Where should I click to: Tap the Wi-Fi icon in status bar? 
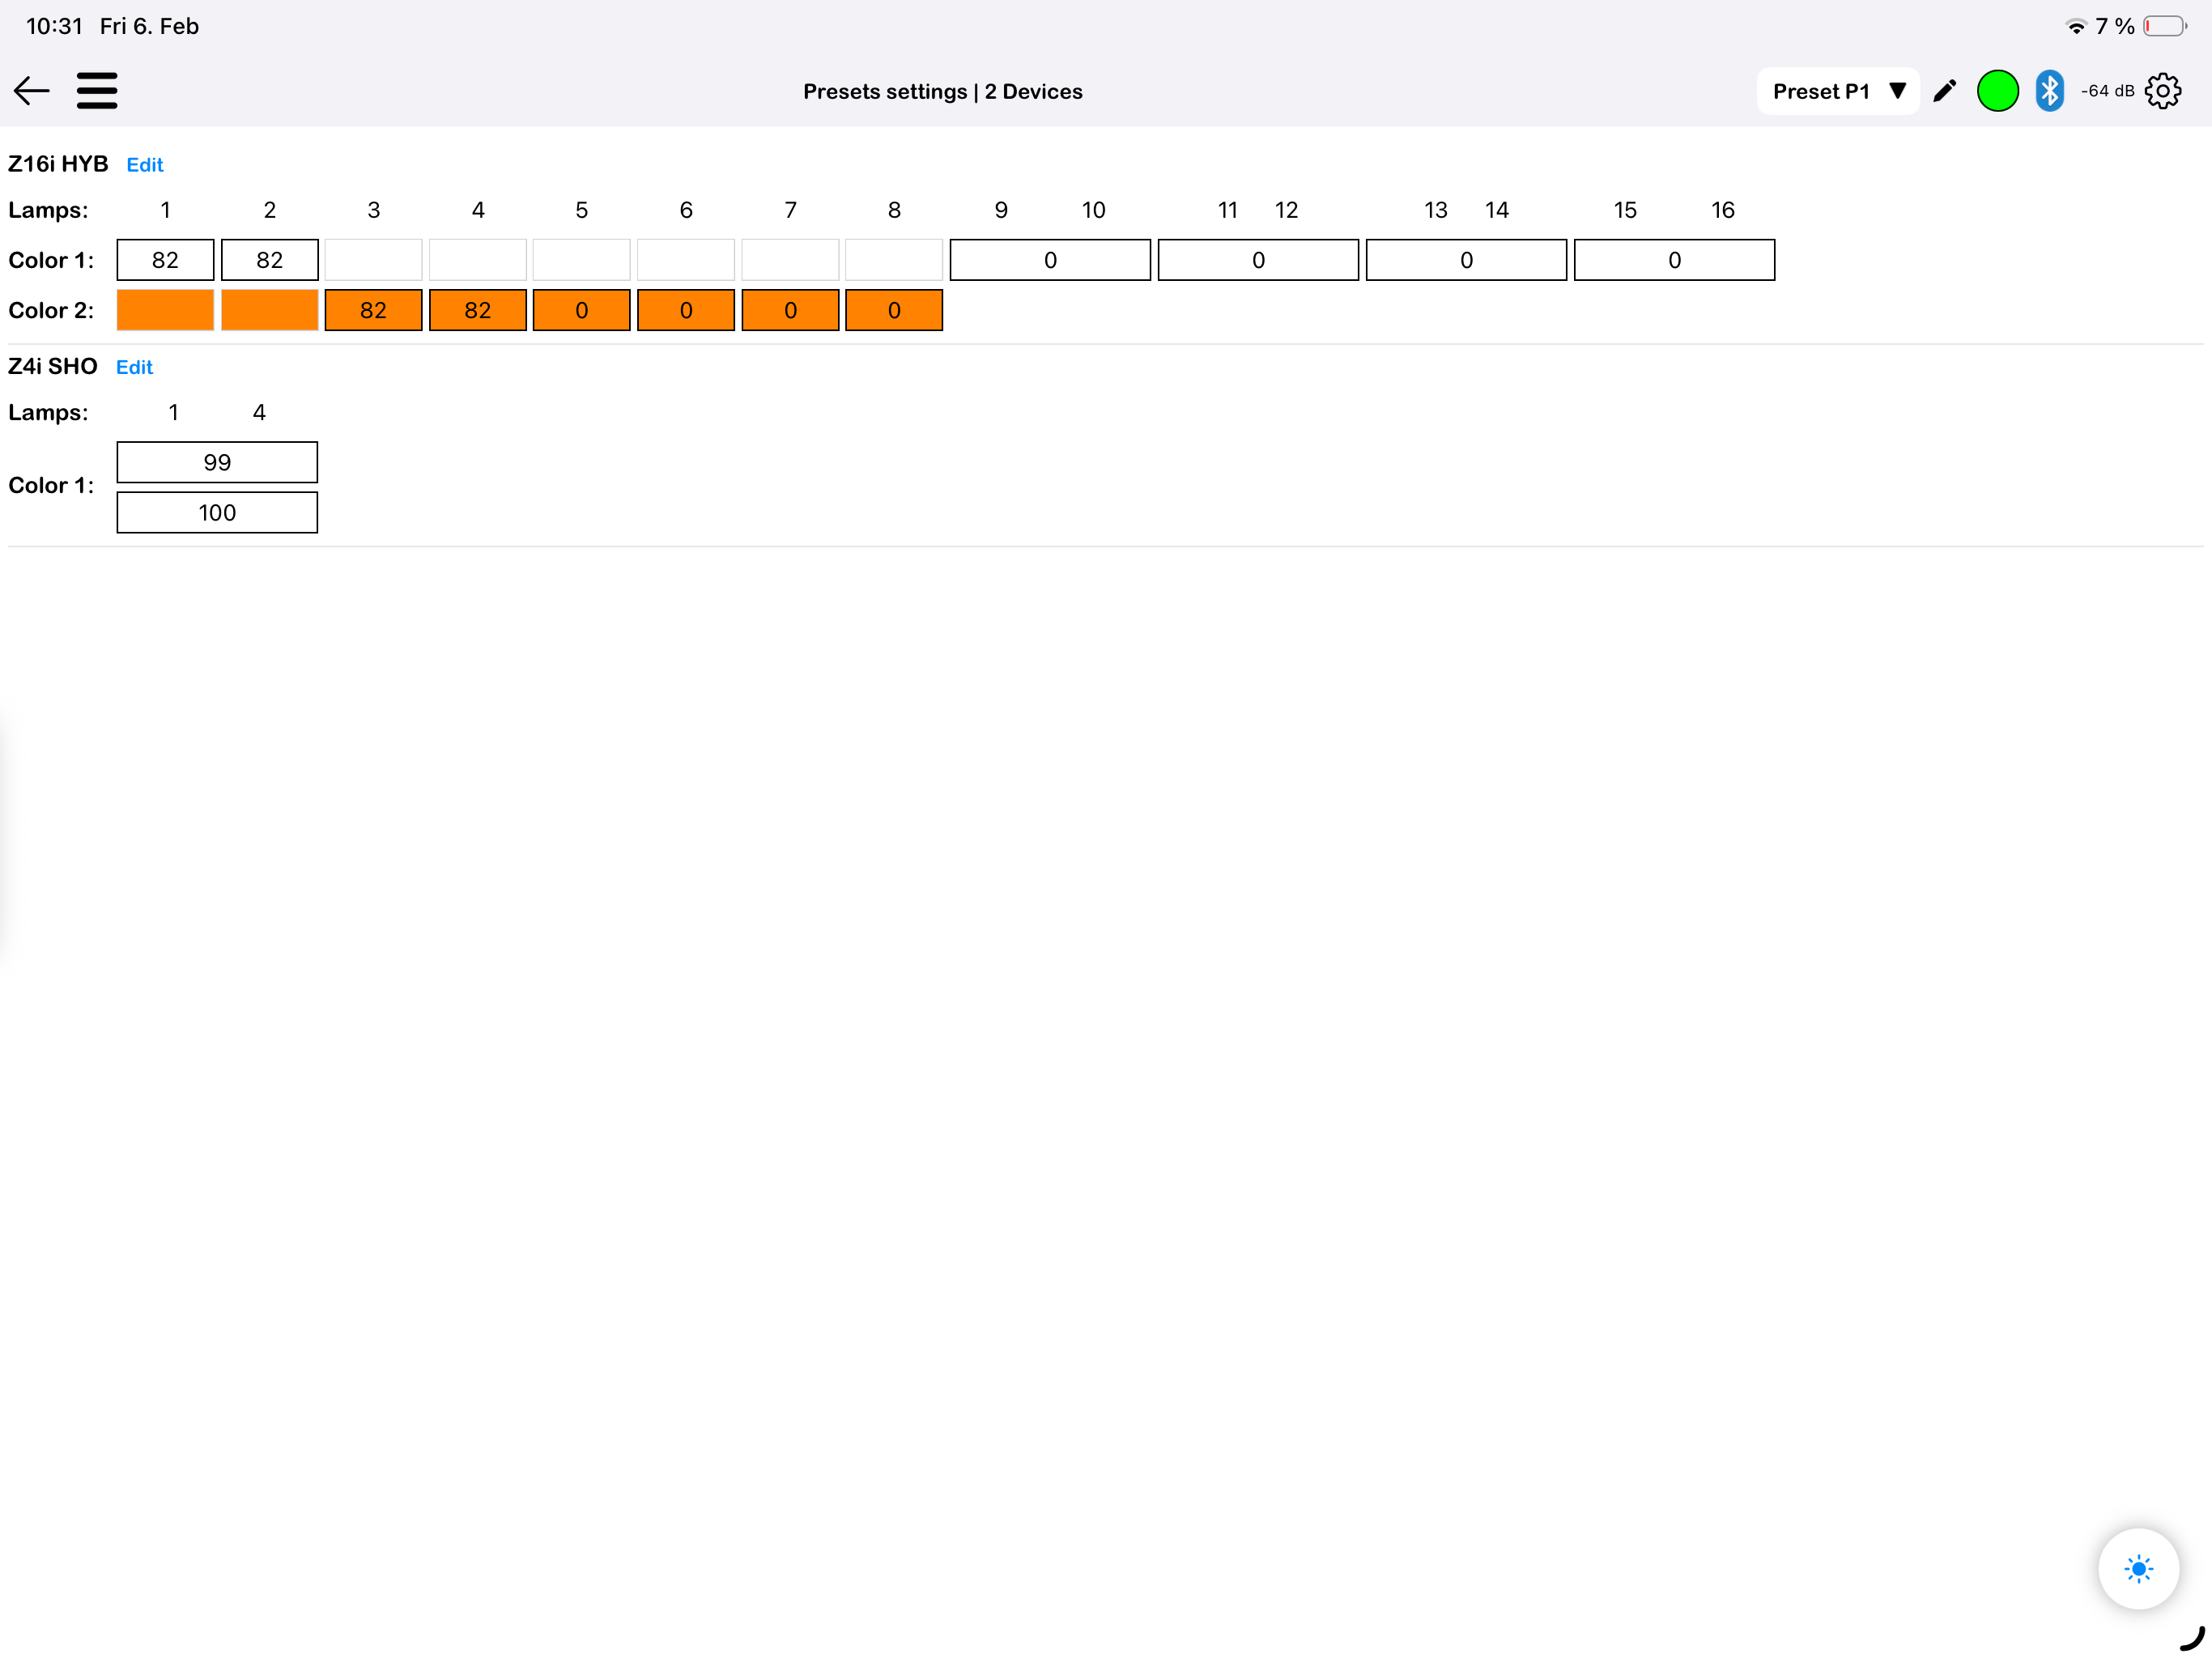[x=2076, y=26]
